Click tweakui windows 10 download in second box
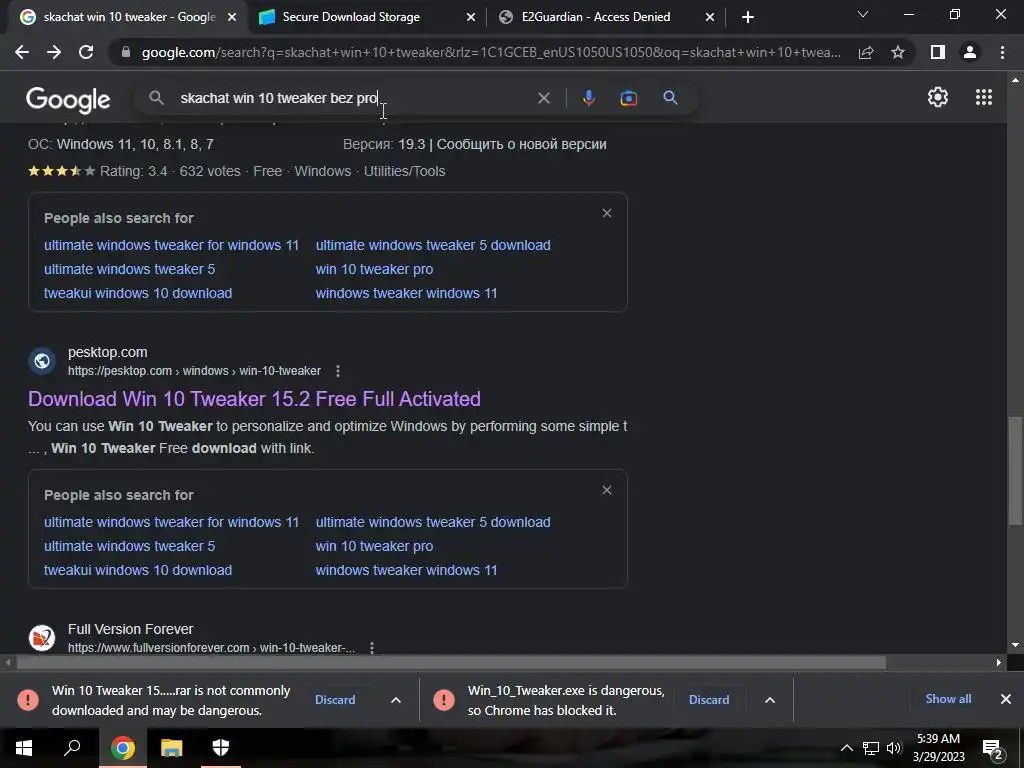Screen dimensions: 1024x768 (138, 570)
